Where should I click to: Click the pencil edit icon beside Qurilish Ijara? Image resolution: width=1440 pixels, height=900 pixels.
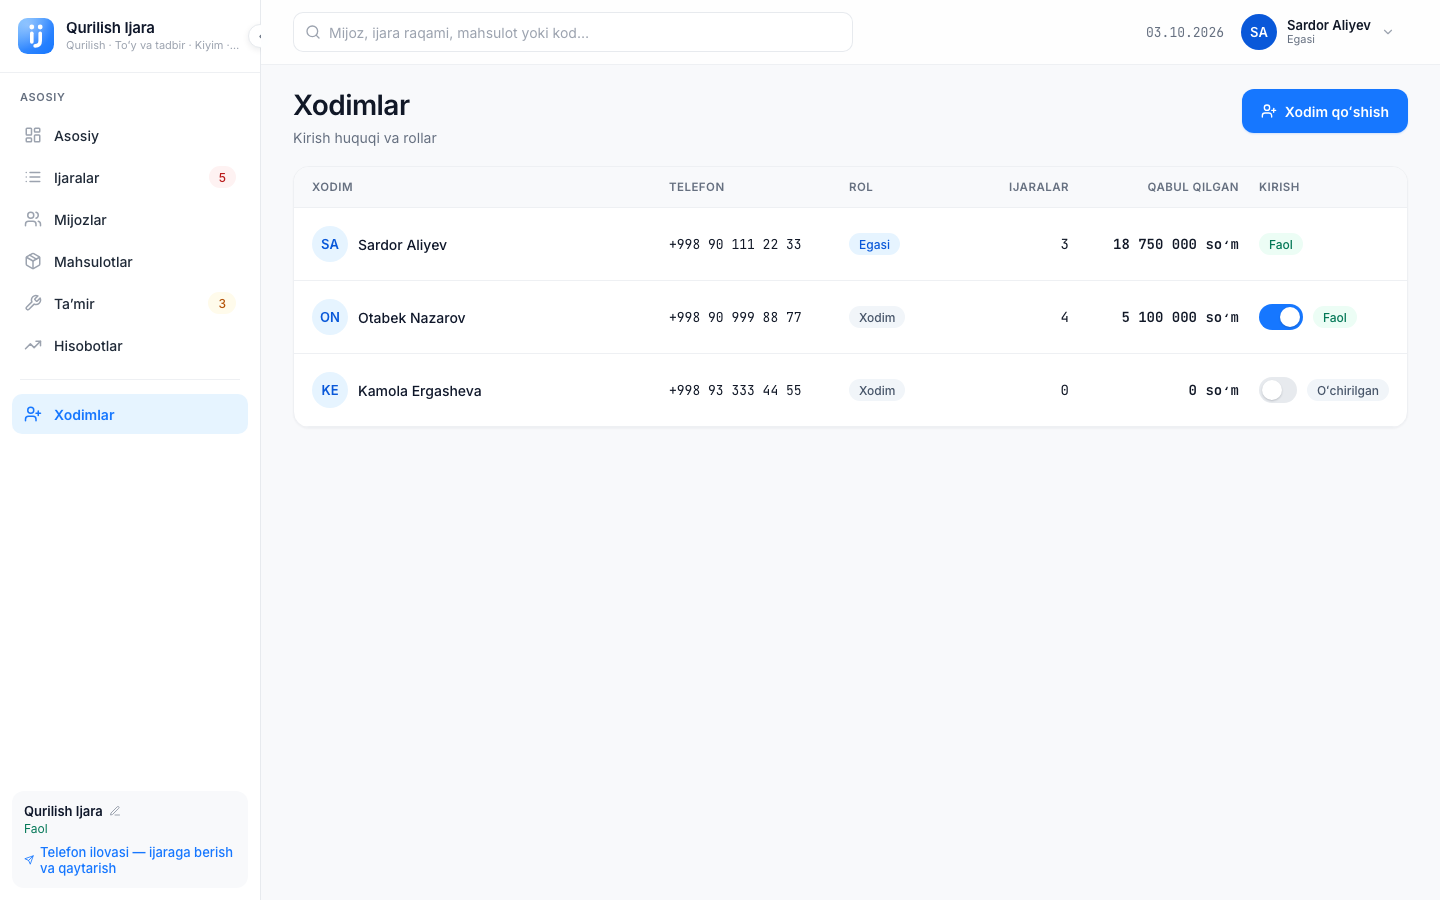115,811
